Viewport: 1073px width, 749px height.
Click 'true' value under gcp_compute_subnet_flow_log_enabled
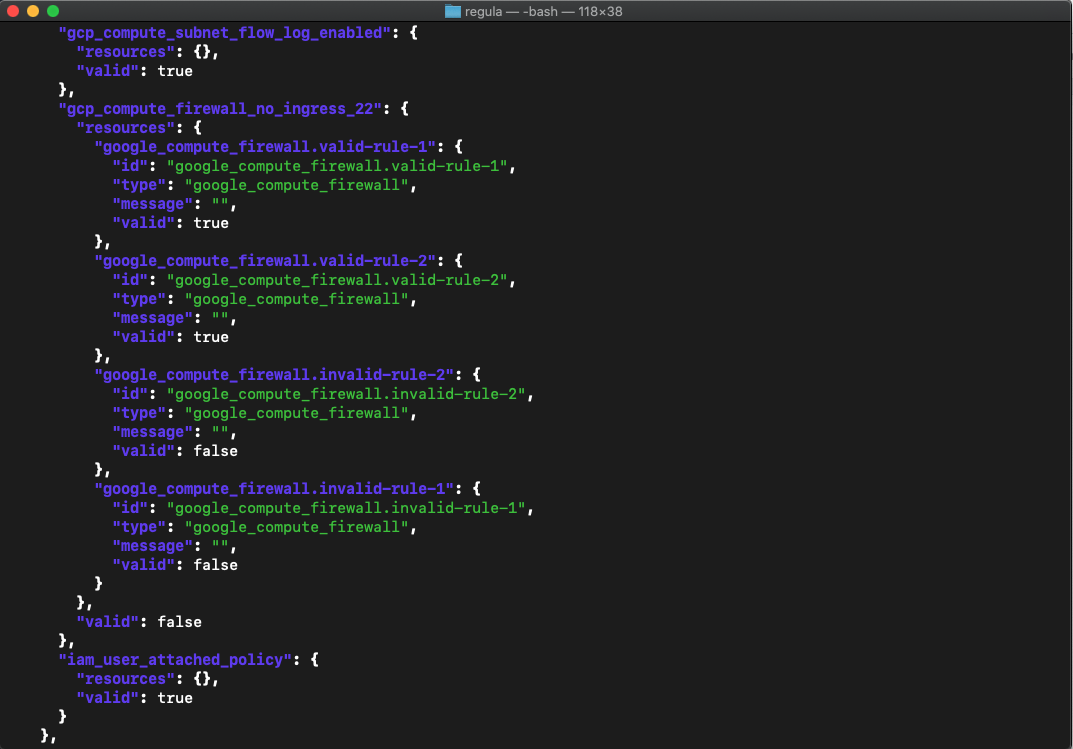(175, 71)
